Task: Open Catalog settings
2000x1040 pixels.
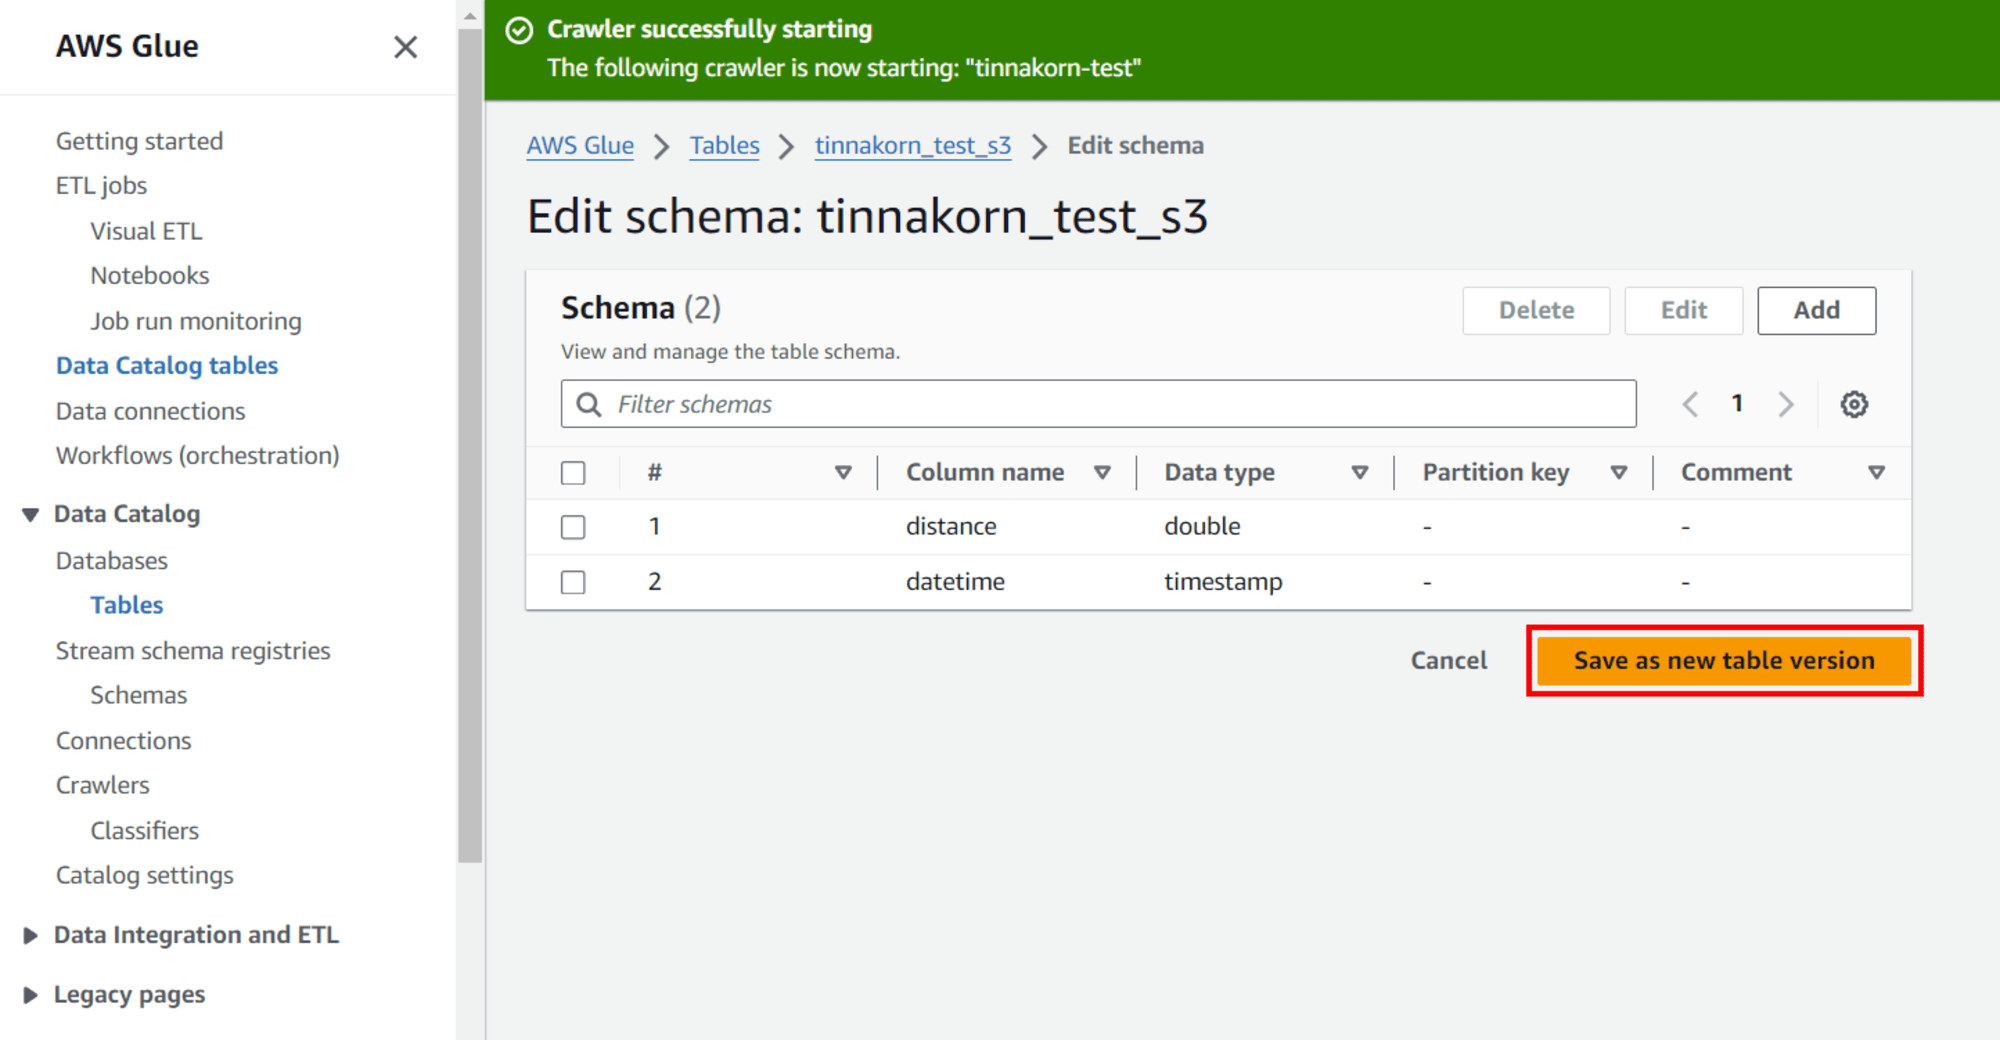Action: [x=145, y=876]
